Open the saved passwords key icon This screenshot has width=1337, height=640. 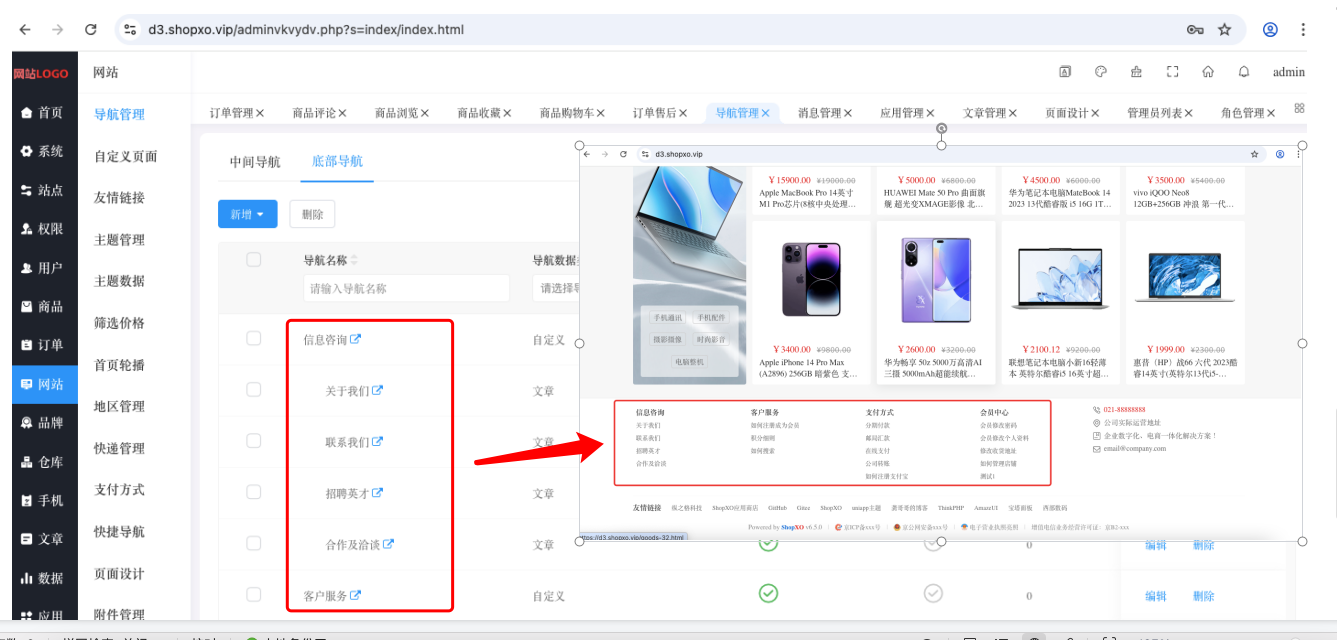pos(1195,30)
